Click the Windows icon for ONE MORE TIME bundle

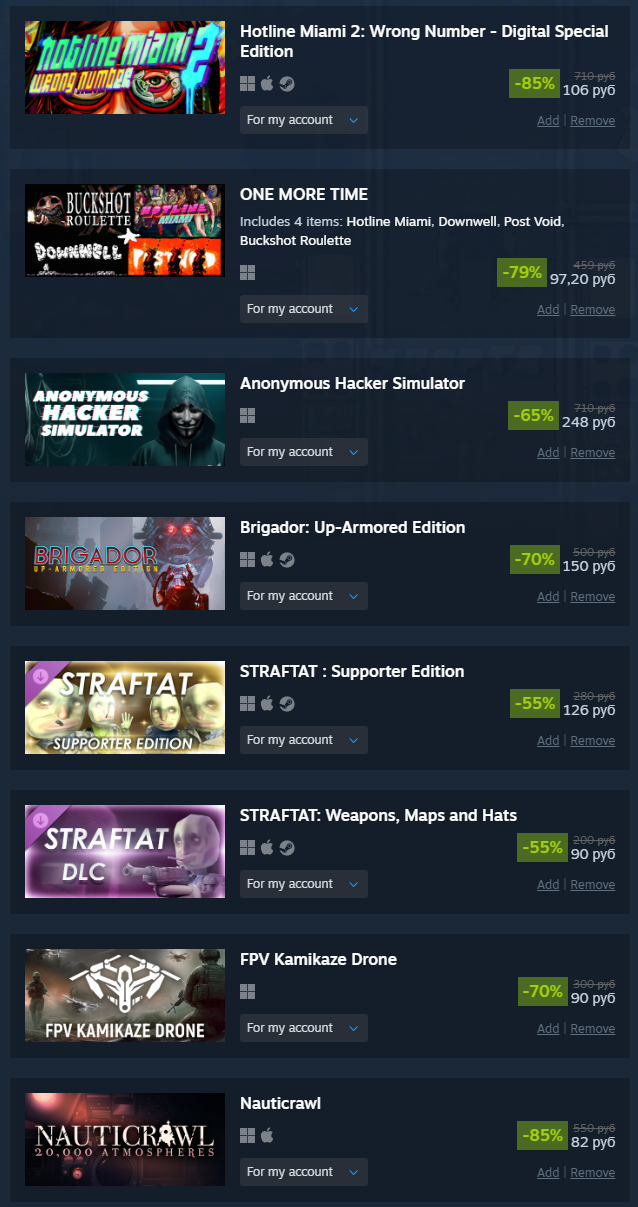point(248,273)
